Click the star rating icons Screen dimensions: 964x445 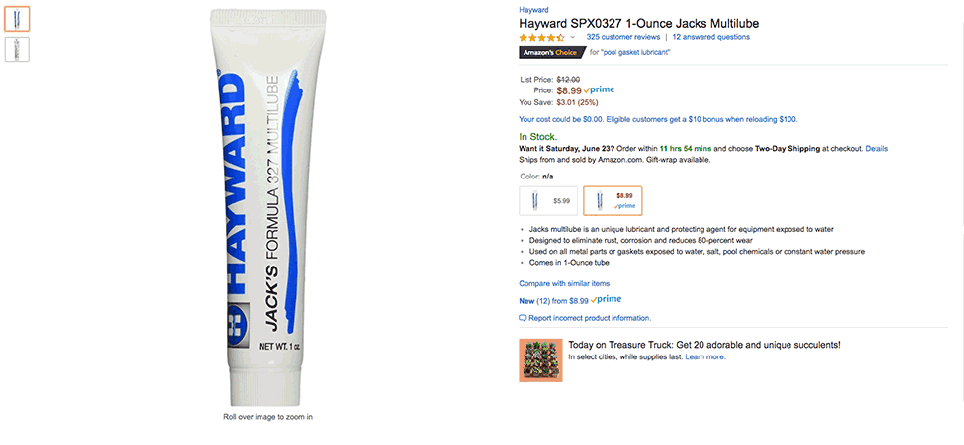click(x=542, y=37)
